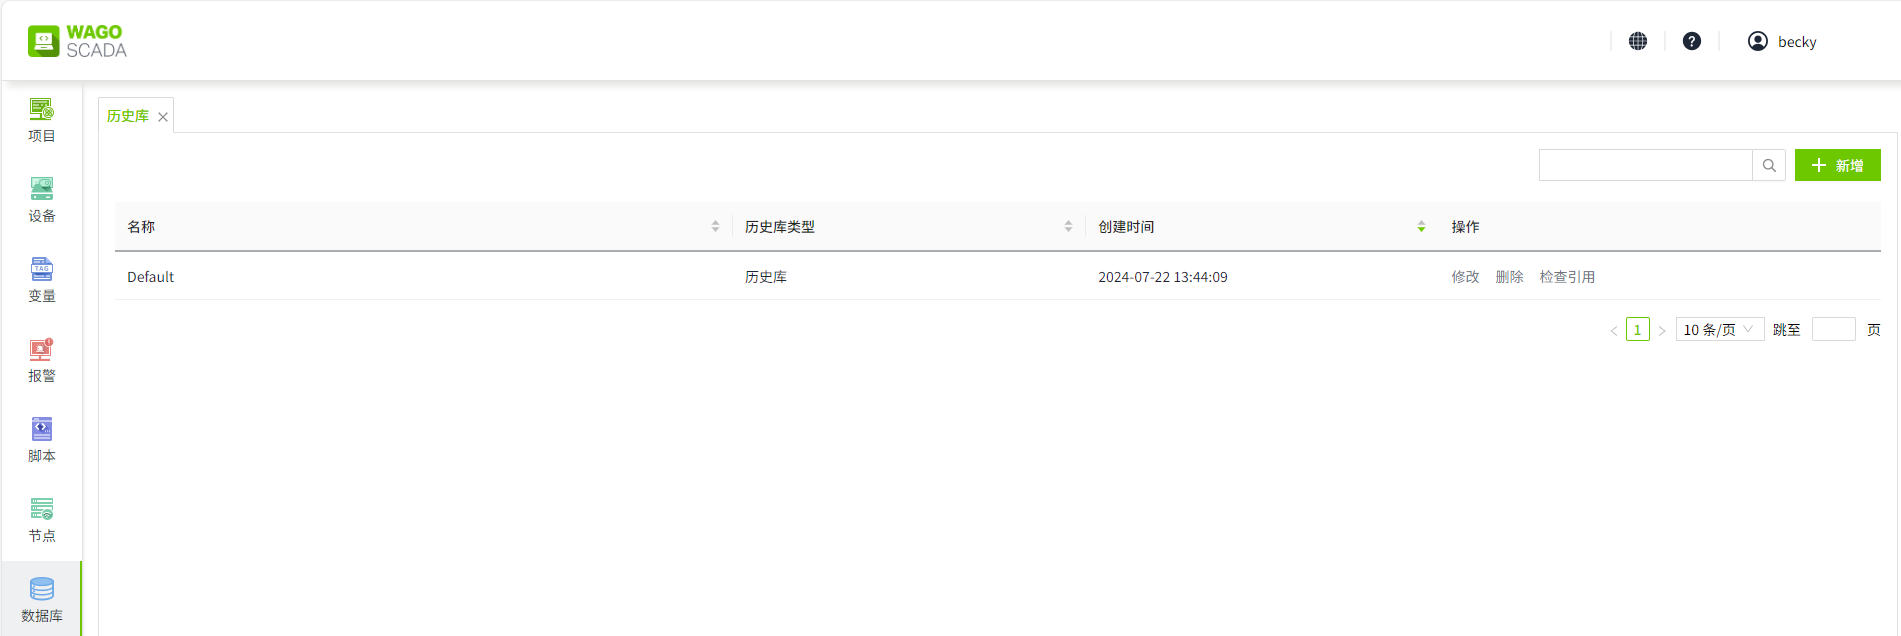This screenshot has width=1901, height=636.
Task: Click the green 新增 button
Action: (1837, 166)
